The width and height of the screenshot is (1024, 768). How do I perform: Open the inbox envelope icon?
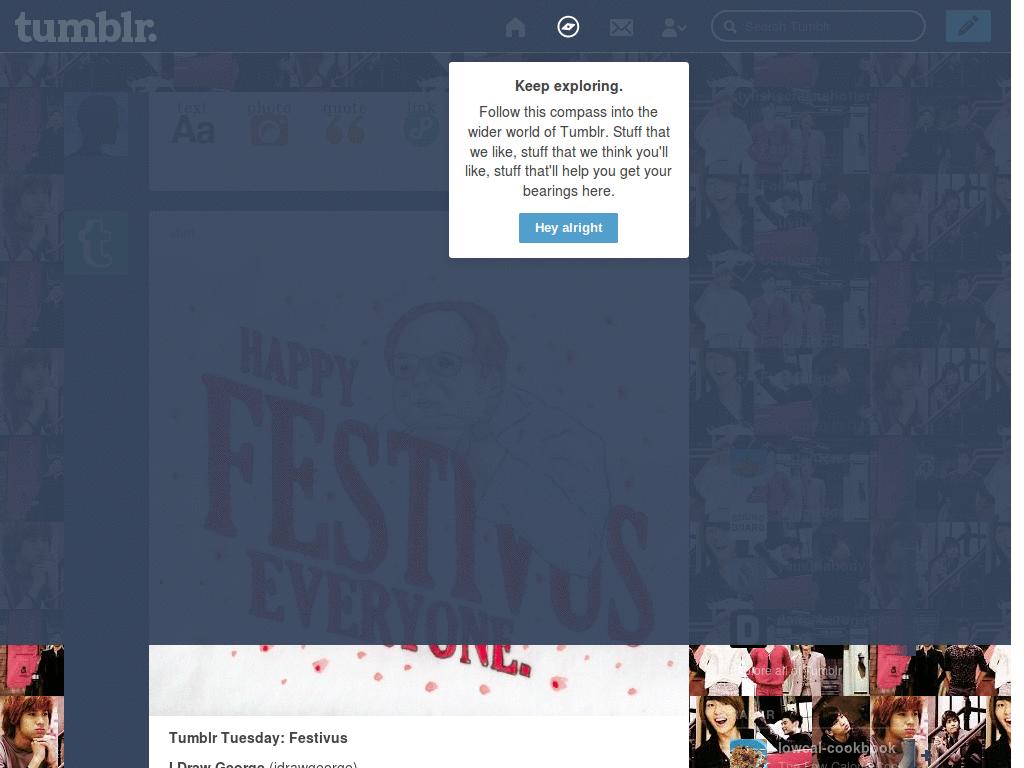621,27
